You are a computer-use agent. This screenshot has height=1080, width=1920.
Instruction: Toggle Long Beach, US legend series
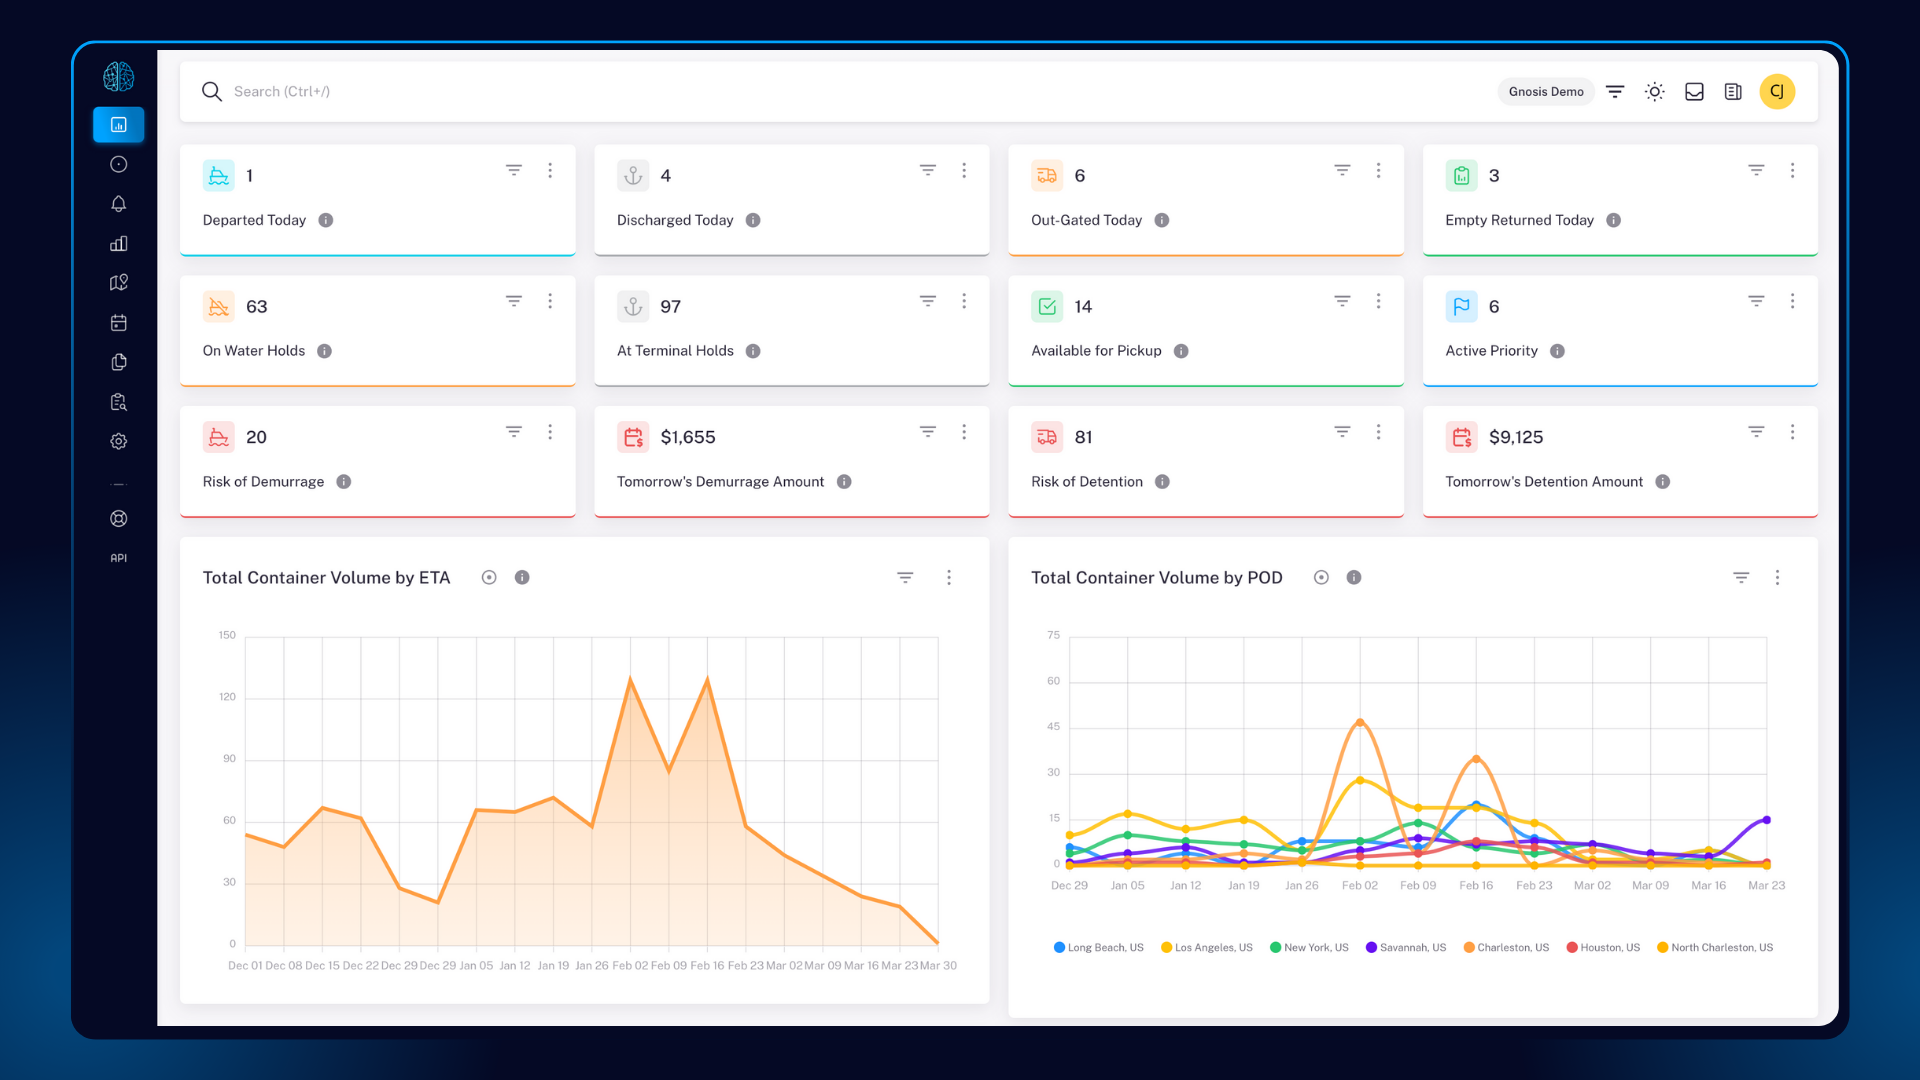(x=1098, y=948)
